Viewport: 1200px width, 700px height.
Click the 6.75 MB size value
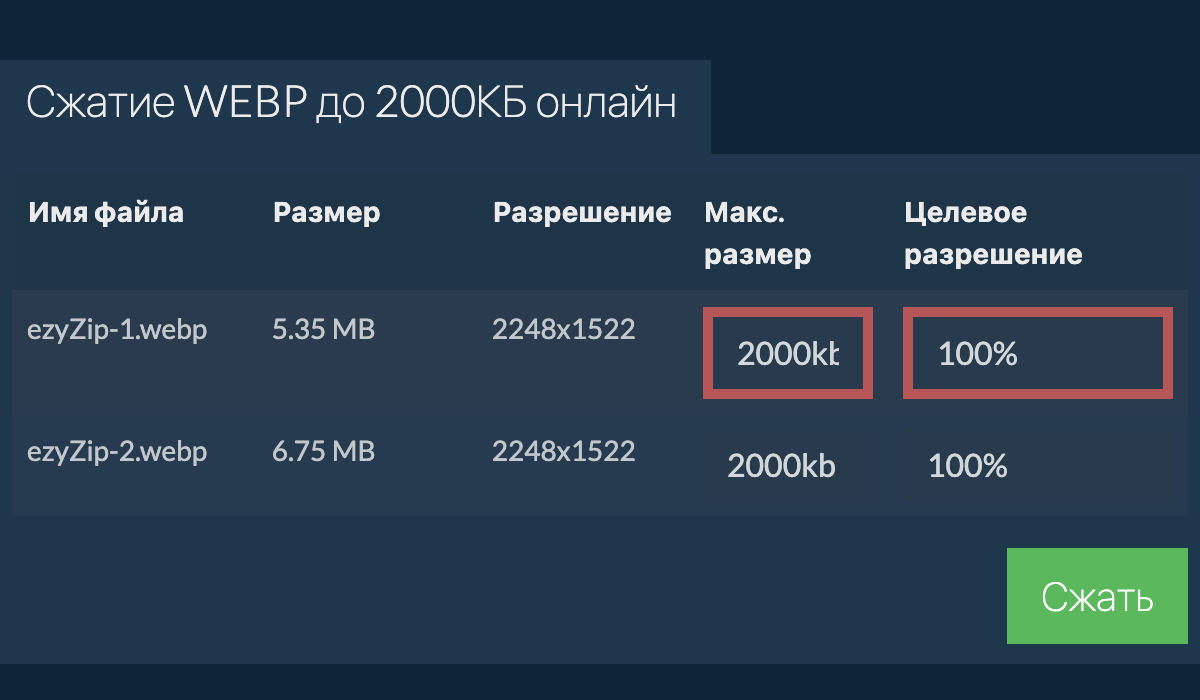(323, 452)
